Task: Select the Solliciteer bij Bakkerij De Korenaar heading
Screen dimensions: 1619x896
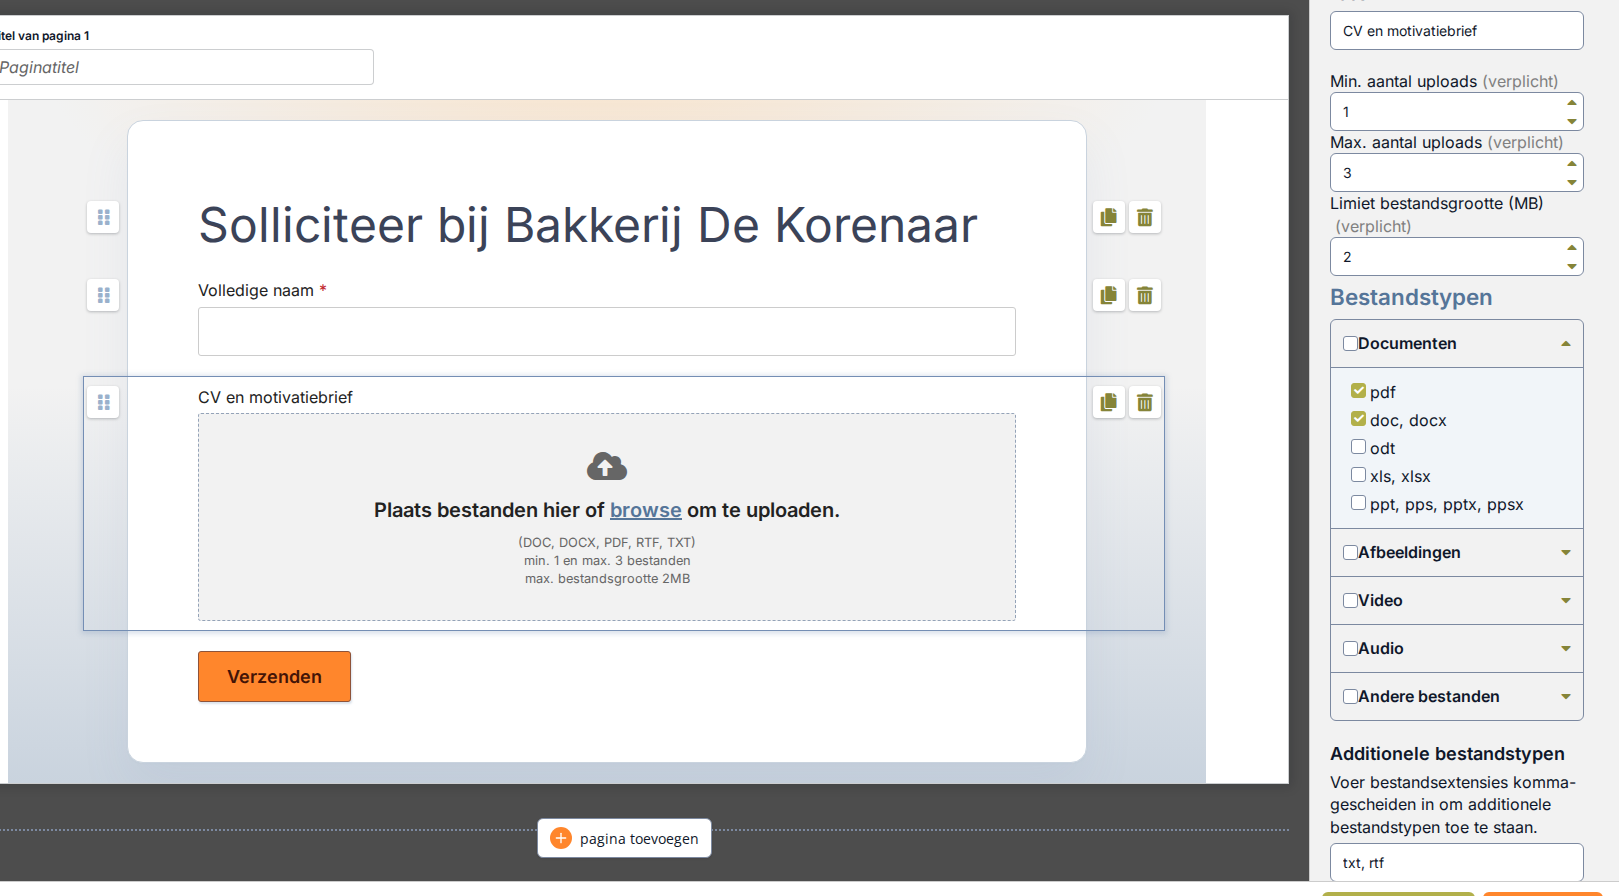Action: [588, 225]
